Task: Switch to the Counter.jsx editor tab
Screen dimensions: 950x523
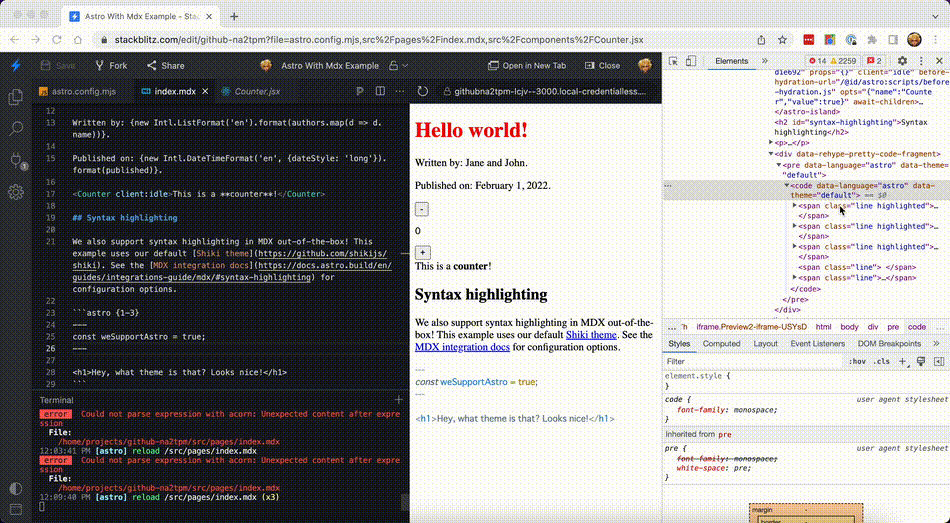Action: click(x=256, y=91)
